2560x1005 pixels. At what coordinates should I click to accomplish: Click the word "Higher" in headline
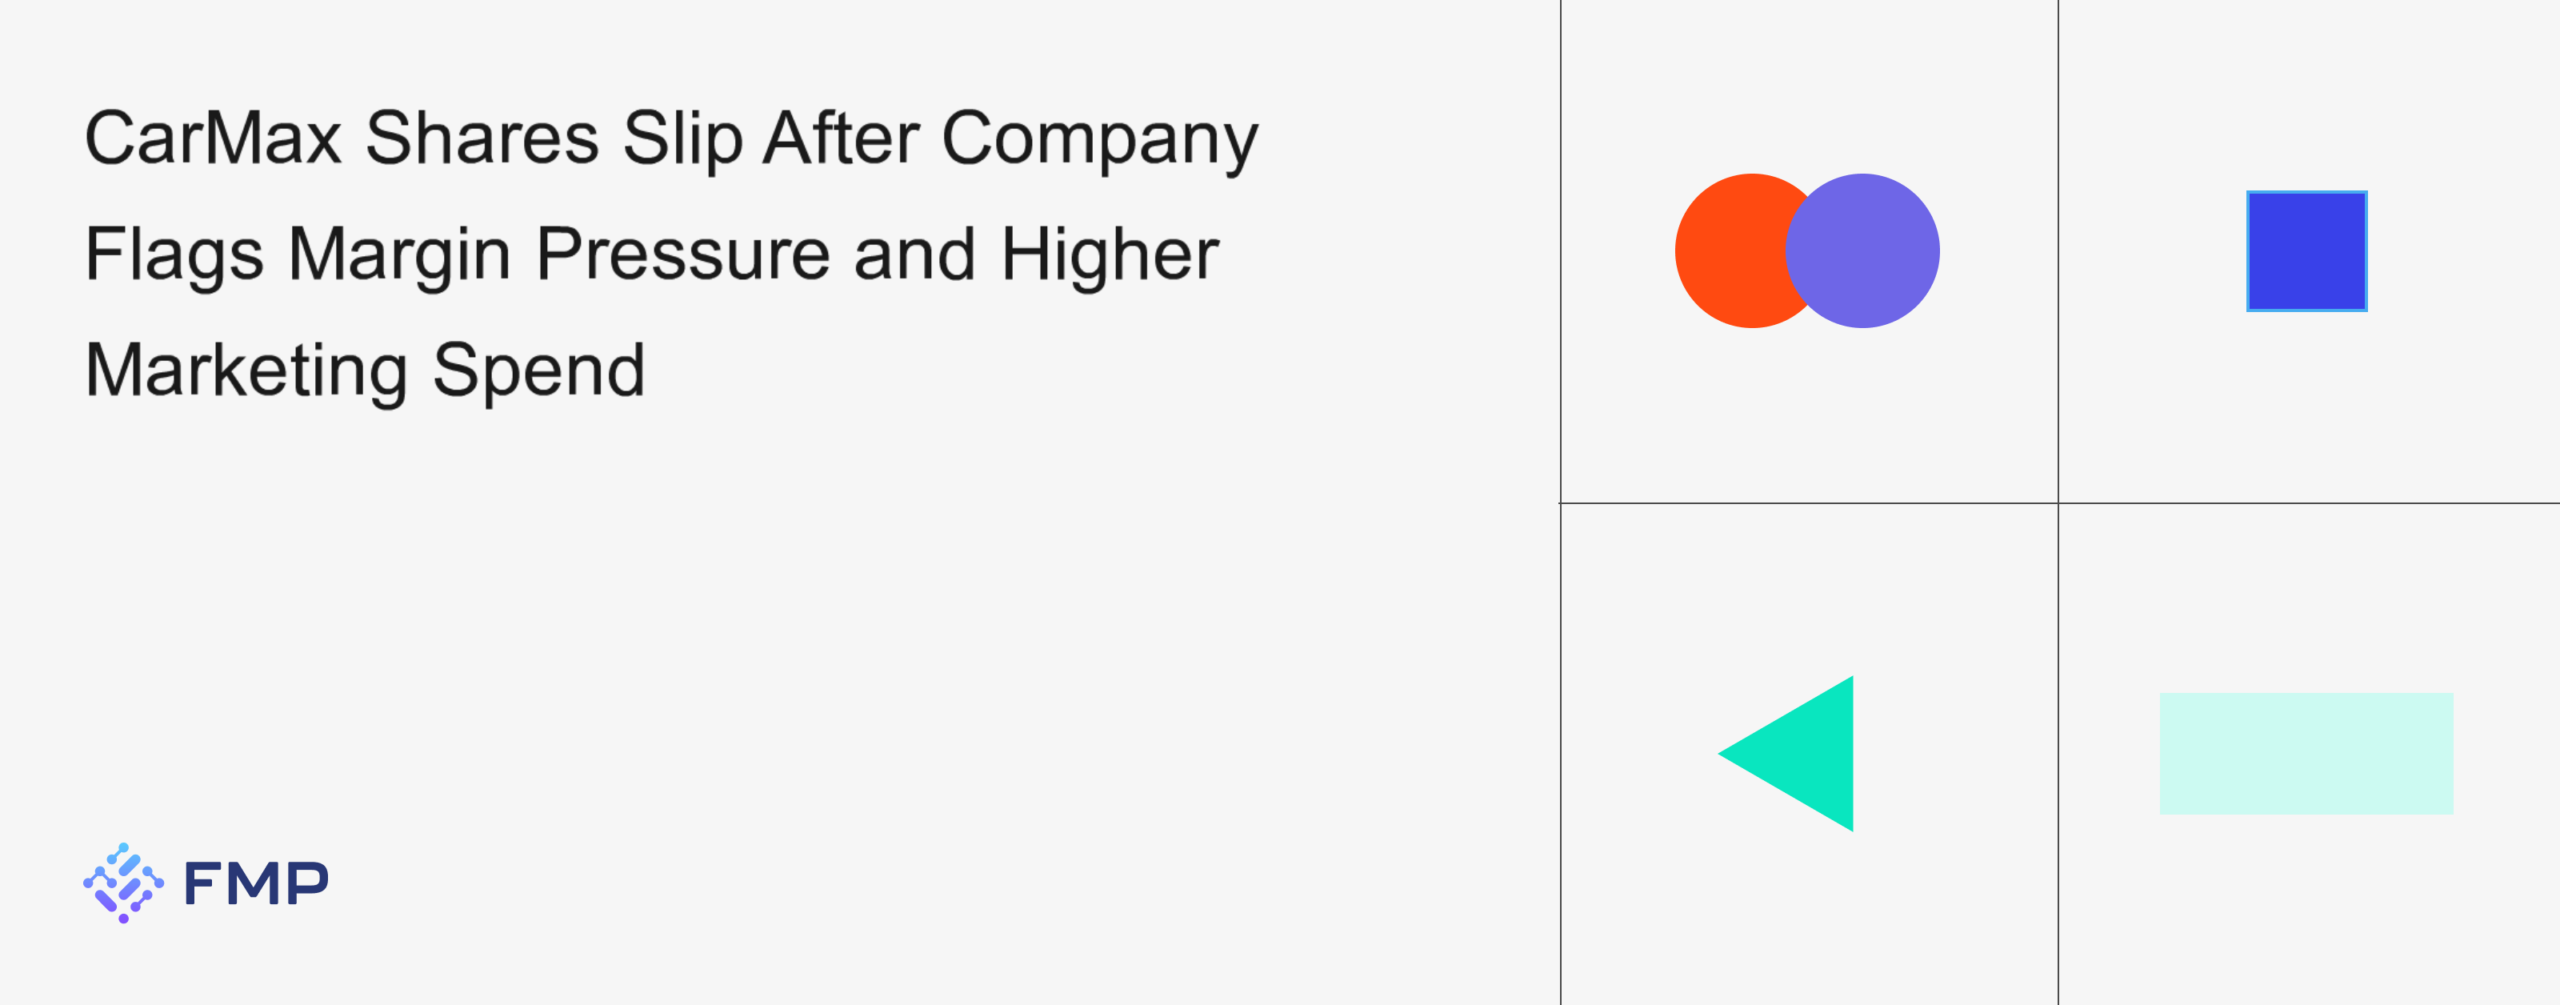(x=1110, y=254)
